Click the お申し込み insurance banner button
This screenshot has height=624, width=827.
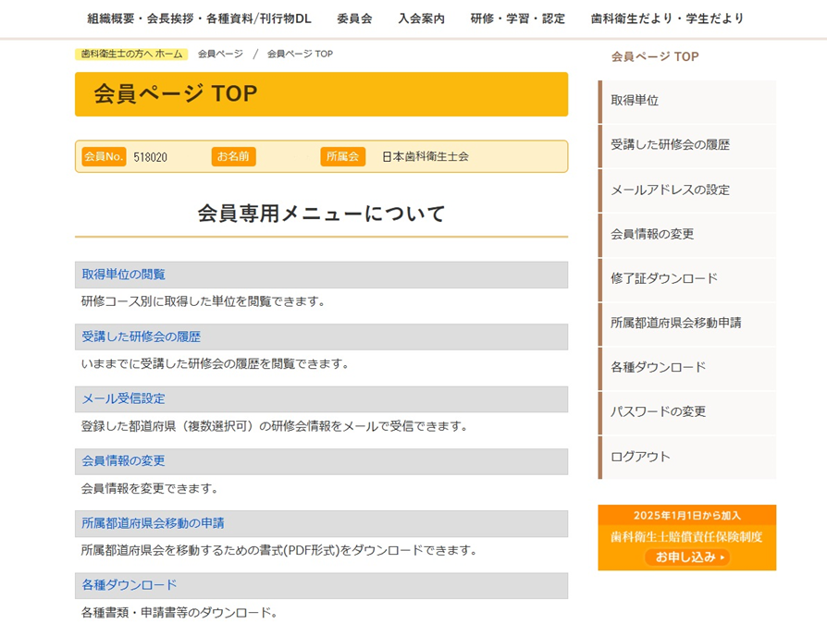point(687,557)
